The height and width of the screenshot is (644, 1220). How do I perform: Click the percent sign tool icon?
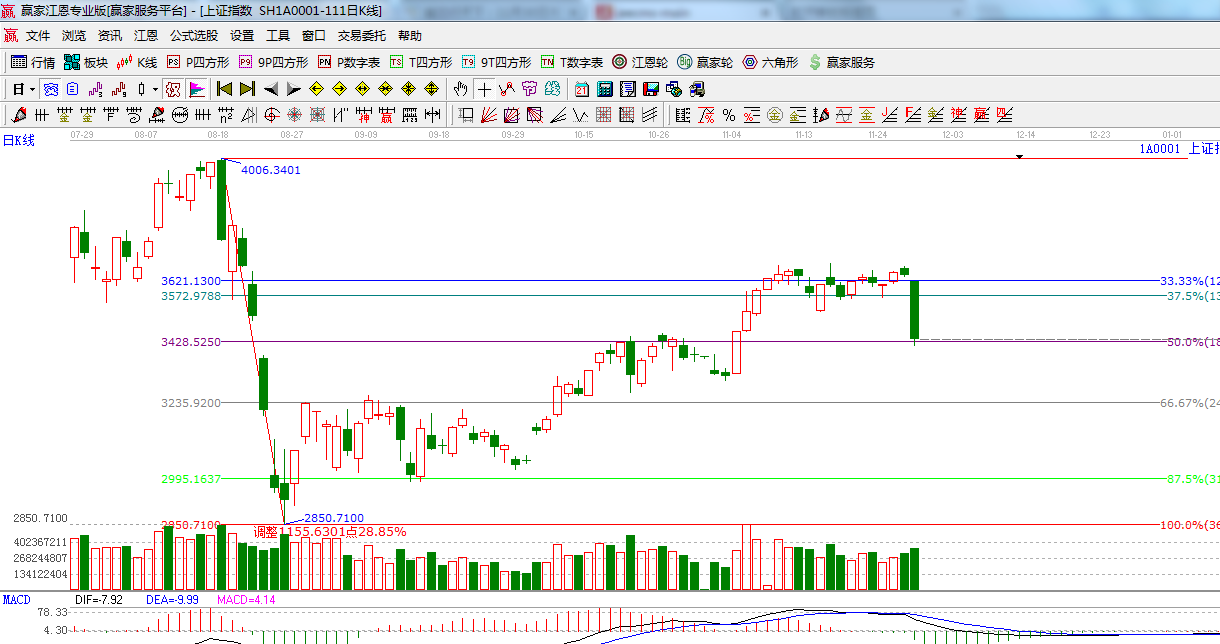pyautogui.click(x=729, y=115)
